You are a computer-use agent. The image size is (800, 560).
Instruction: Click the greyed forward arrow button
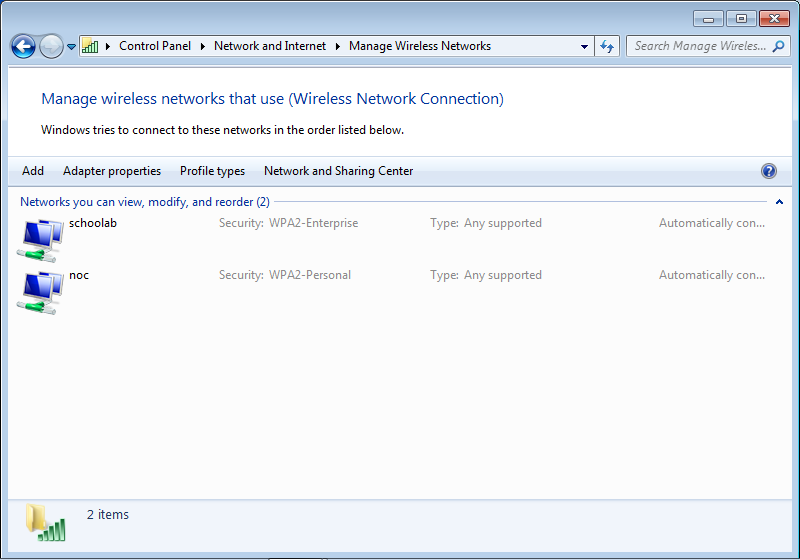(51, 47)
